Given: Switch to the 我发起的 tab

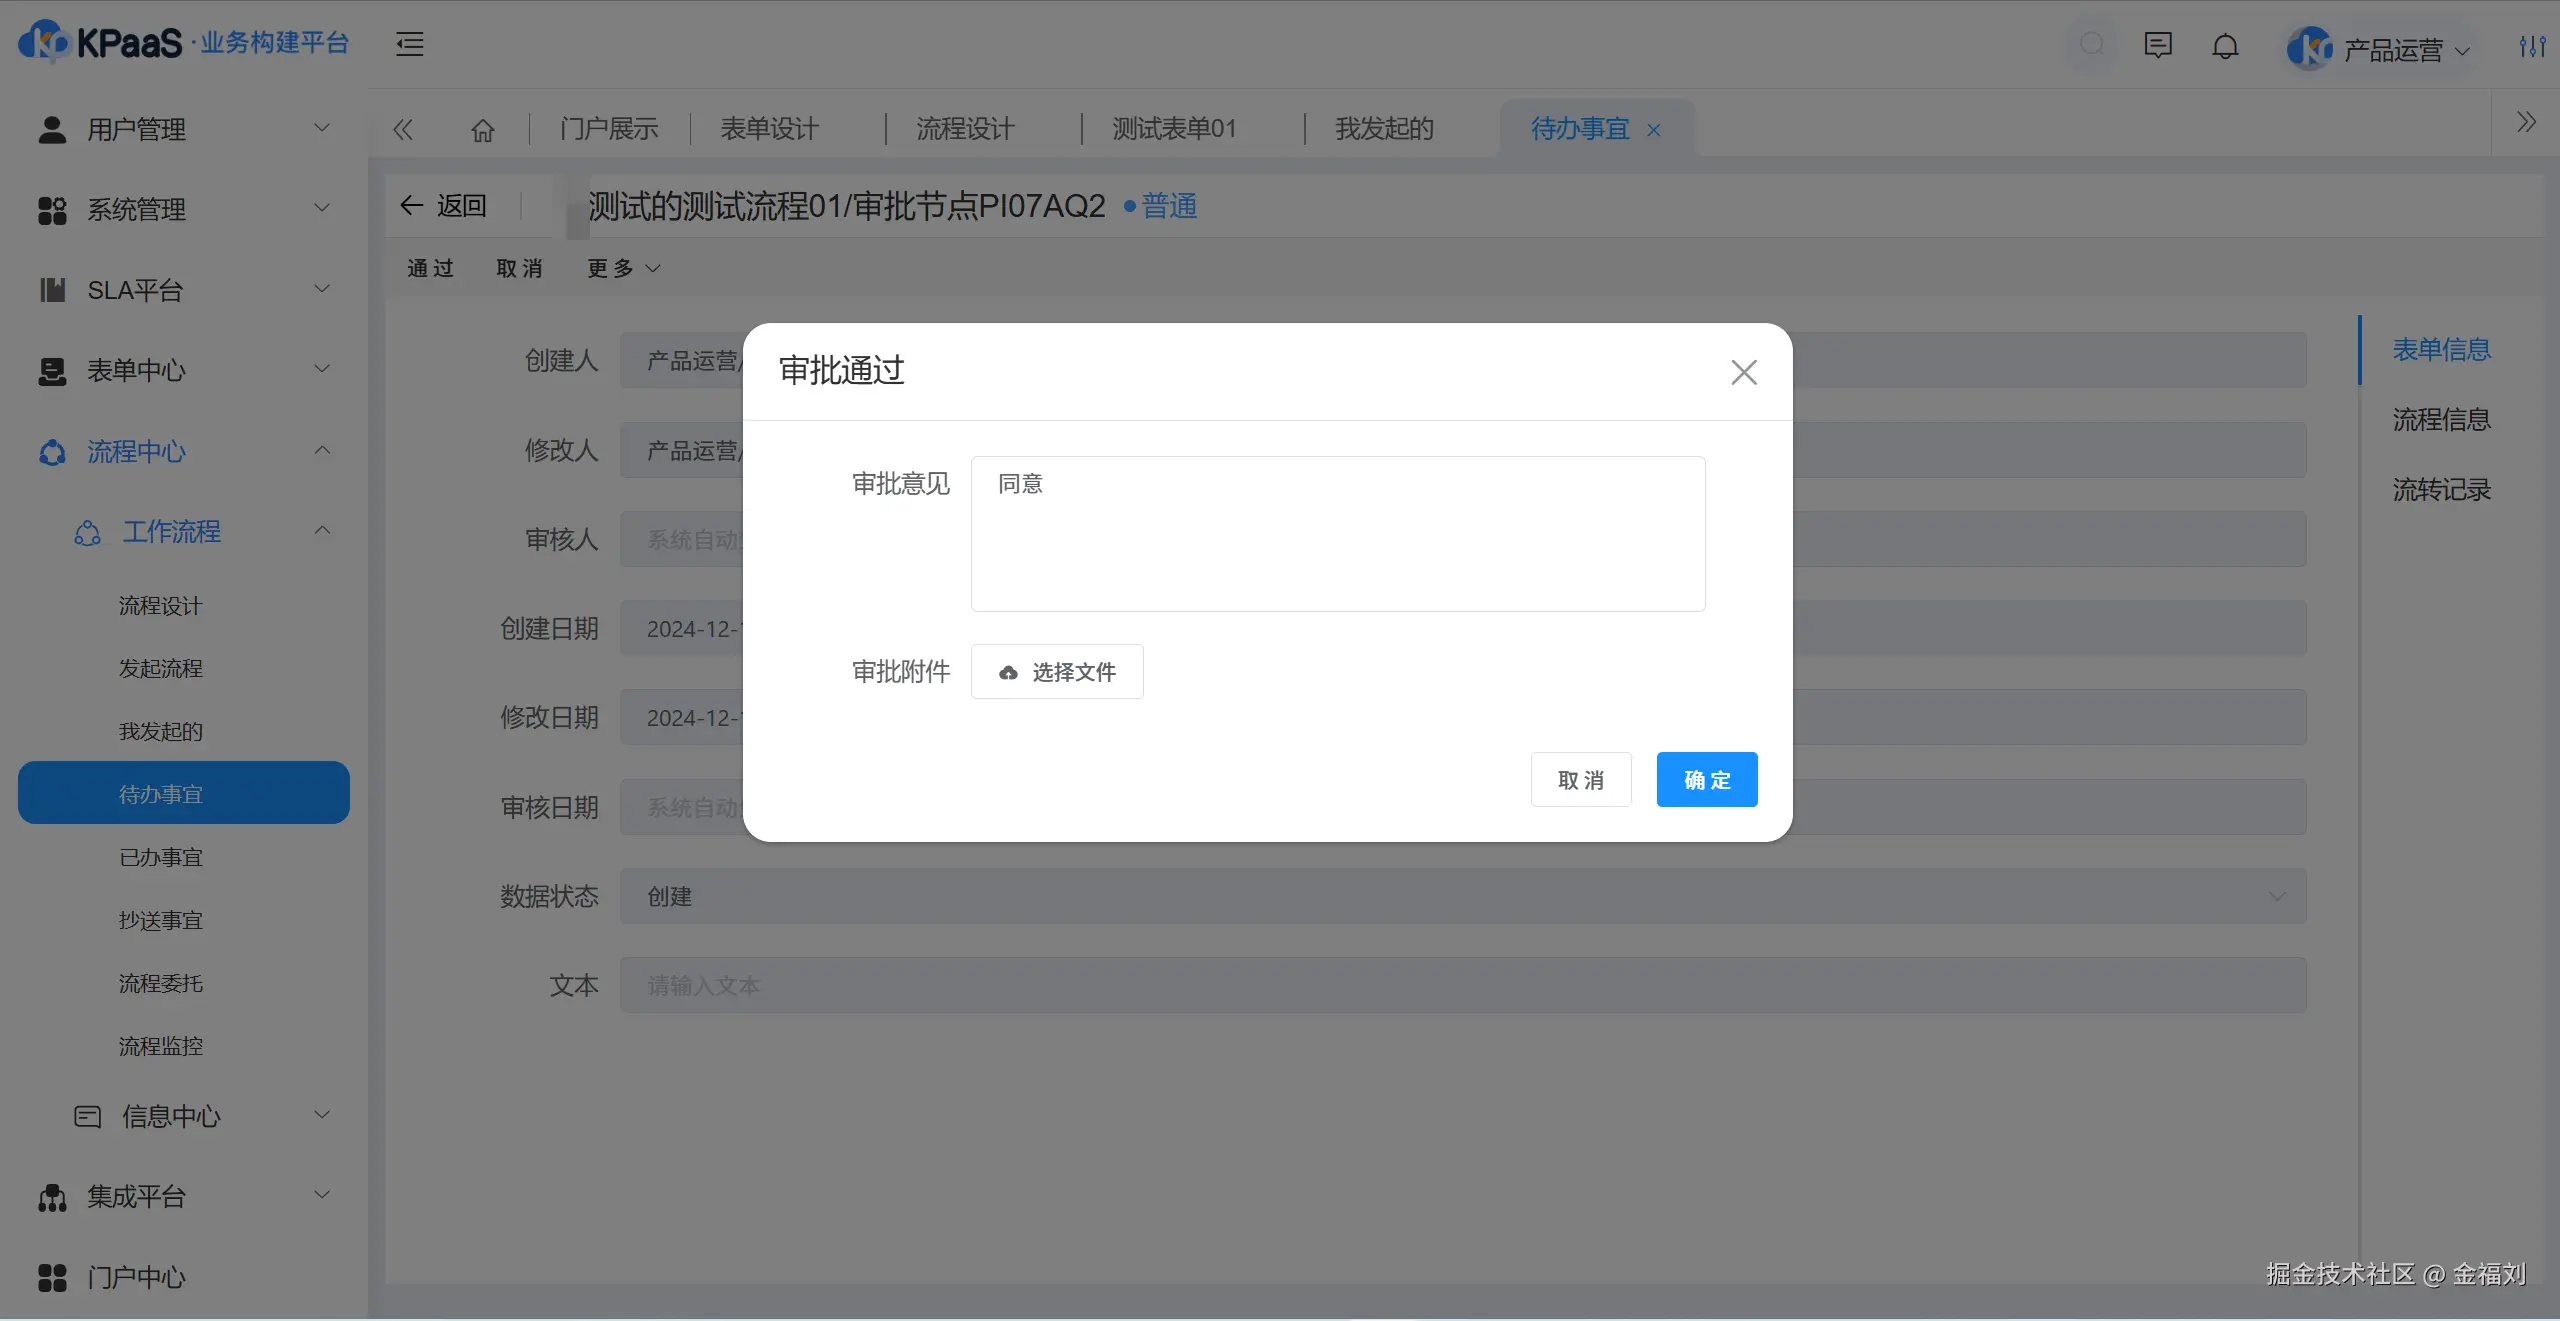Looking at the screenshot, I should coord(1384,129).
